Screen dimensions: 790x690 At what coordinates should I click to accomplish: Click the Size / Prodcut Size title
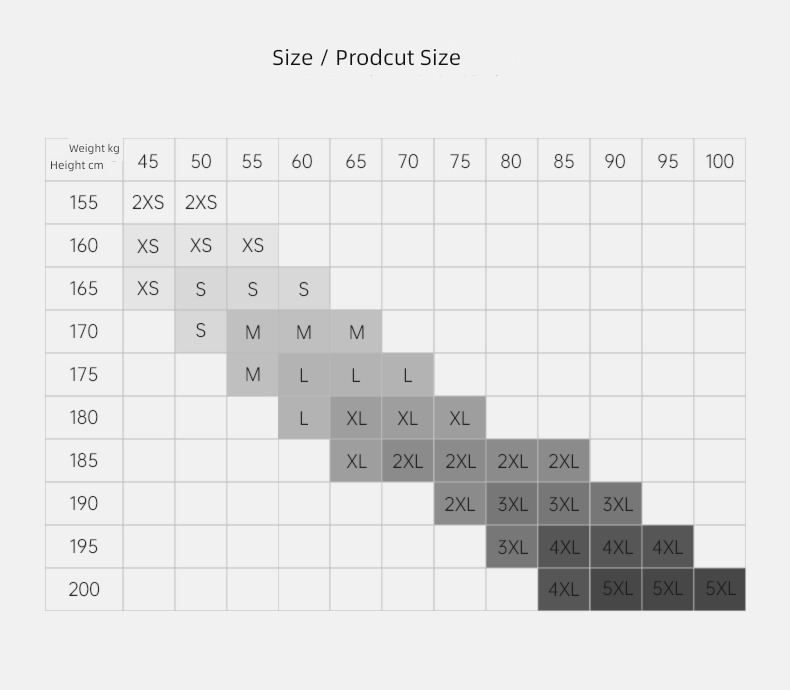coord(366,57)
